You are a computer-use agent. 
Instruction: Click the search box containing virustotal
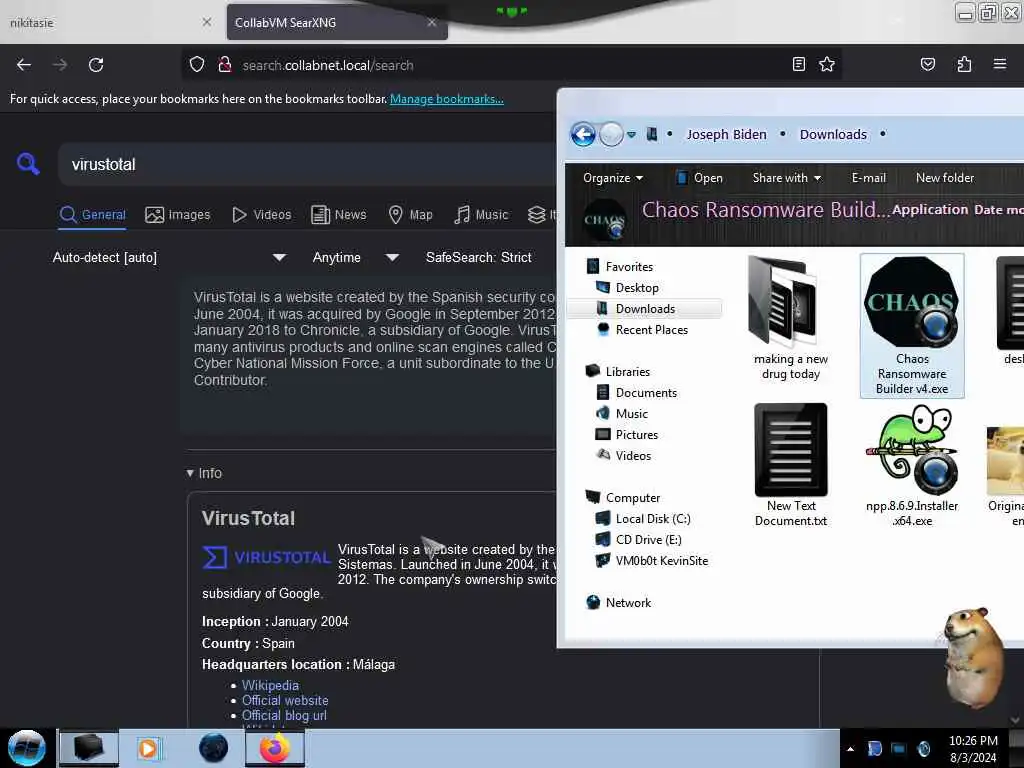tap(307, 164)
